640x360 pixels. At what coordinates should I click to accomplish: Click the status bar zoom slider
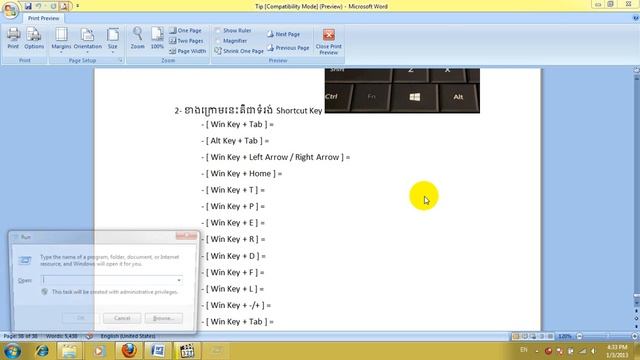[607, 336]
